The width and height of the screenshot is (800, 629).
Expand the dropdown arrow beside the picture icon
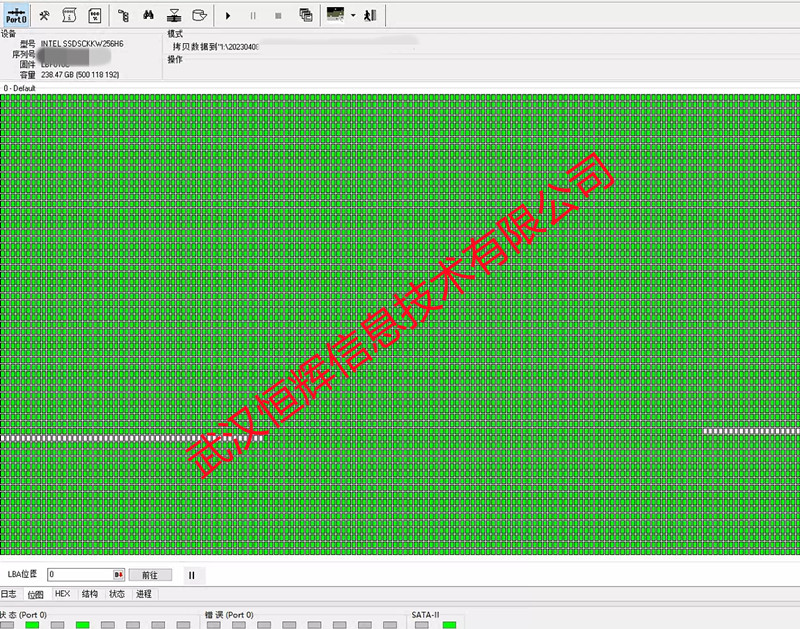[353, 15]
